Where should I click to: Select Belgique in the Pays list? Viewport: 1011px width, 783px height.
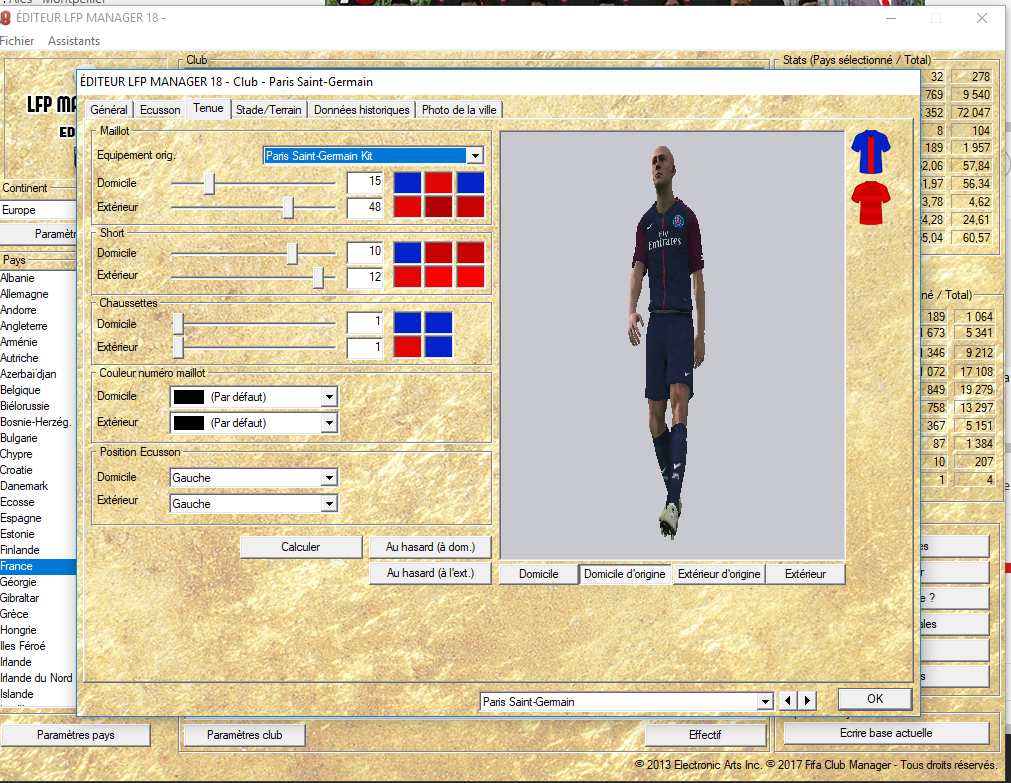(x=38, y=390)
